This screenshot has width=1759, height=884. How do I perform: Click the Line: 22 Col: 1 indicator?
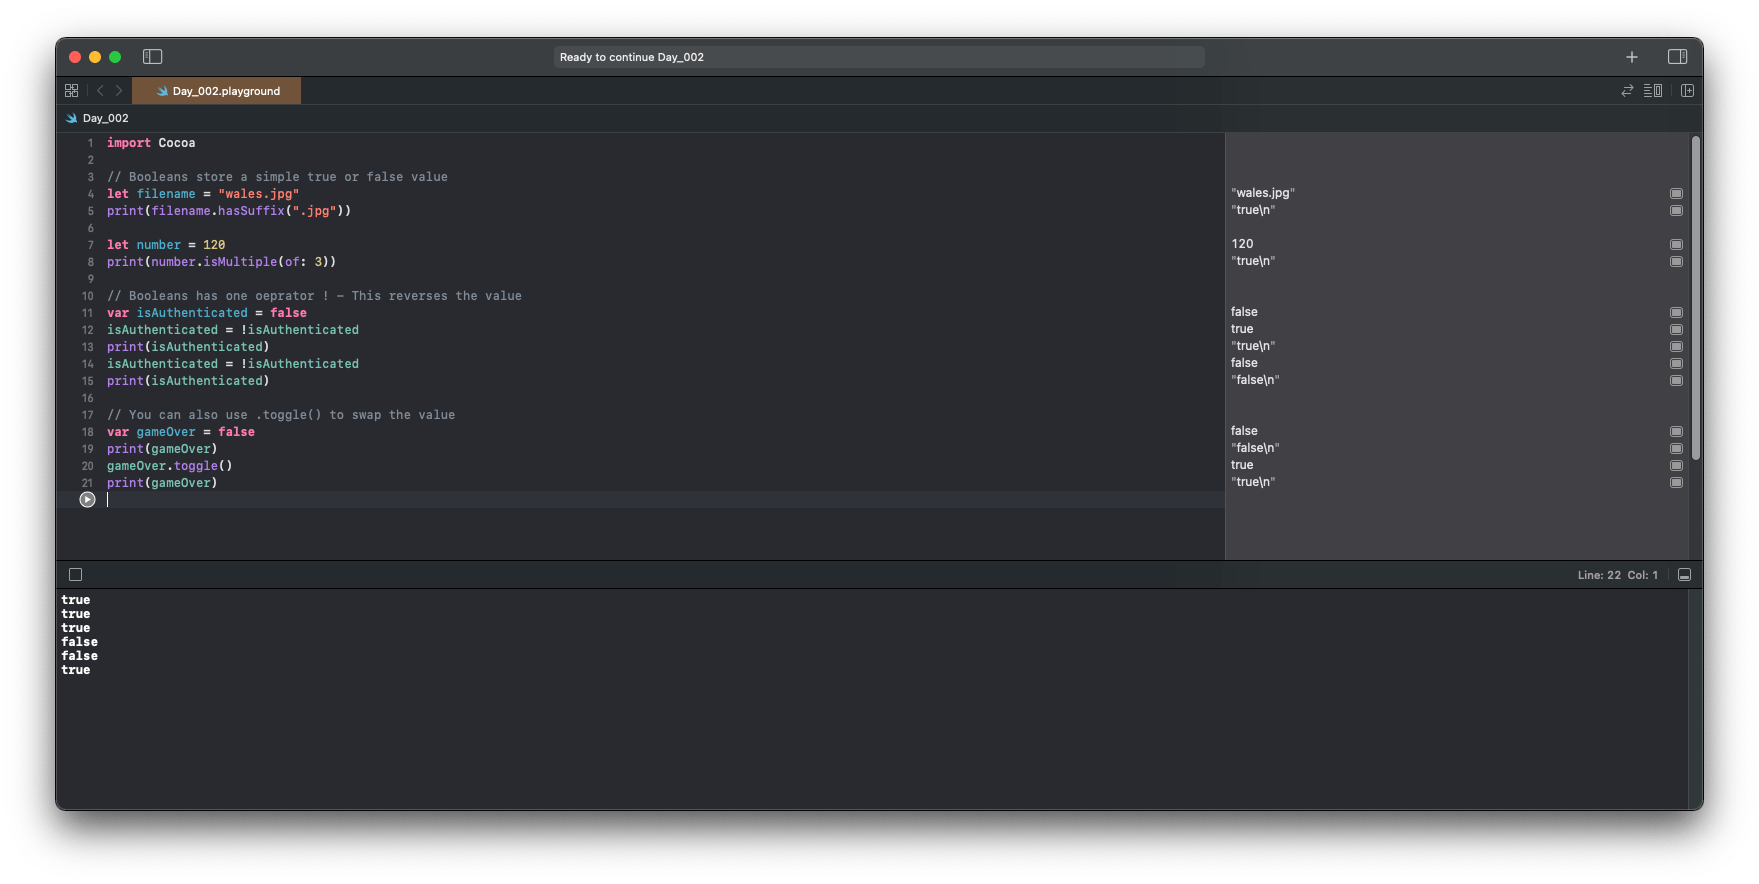click(x=1617, y=575)
